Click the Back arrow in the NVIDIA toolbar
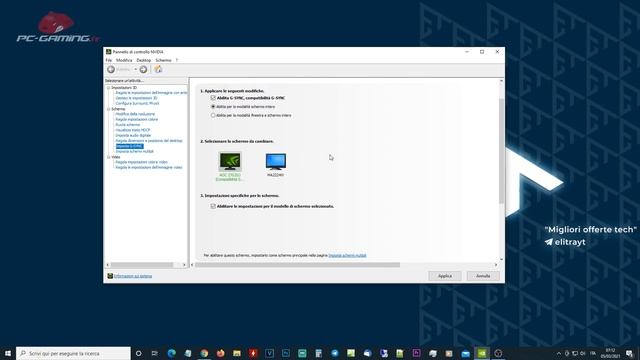Screen dimensions: 640x360 111,69
